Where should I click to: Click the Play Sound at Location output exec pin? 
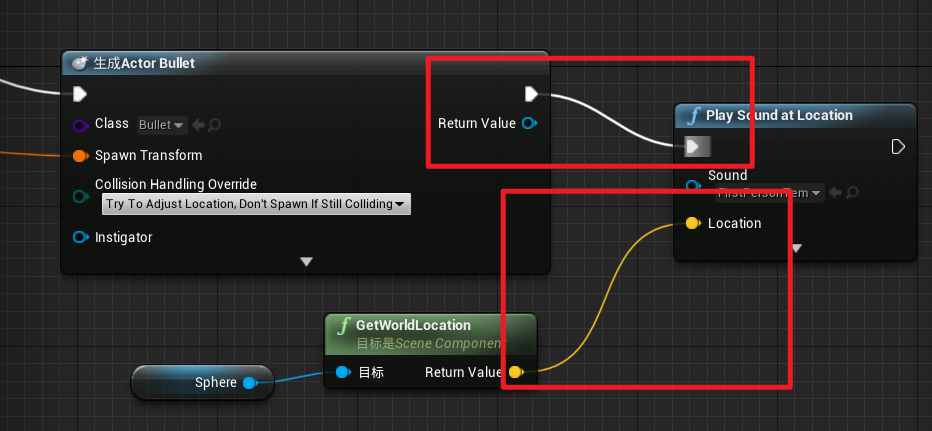tap(898, 146)
